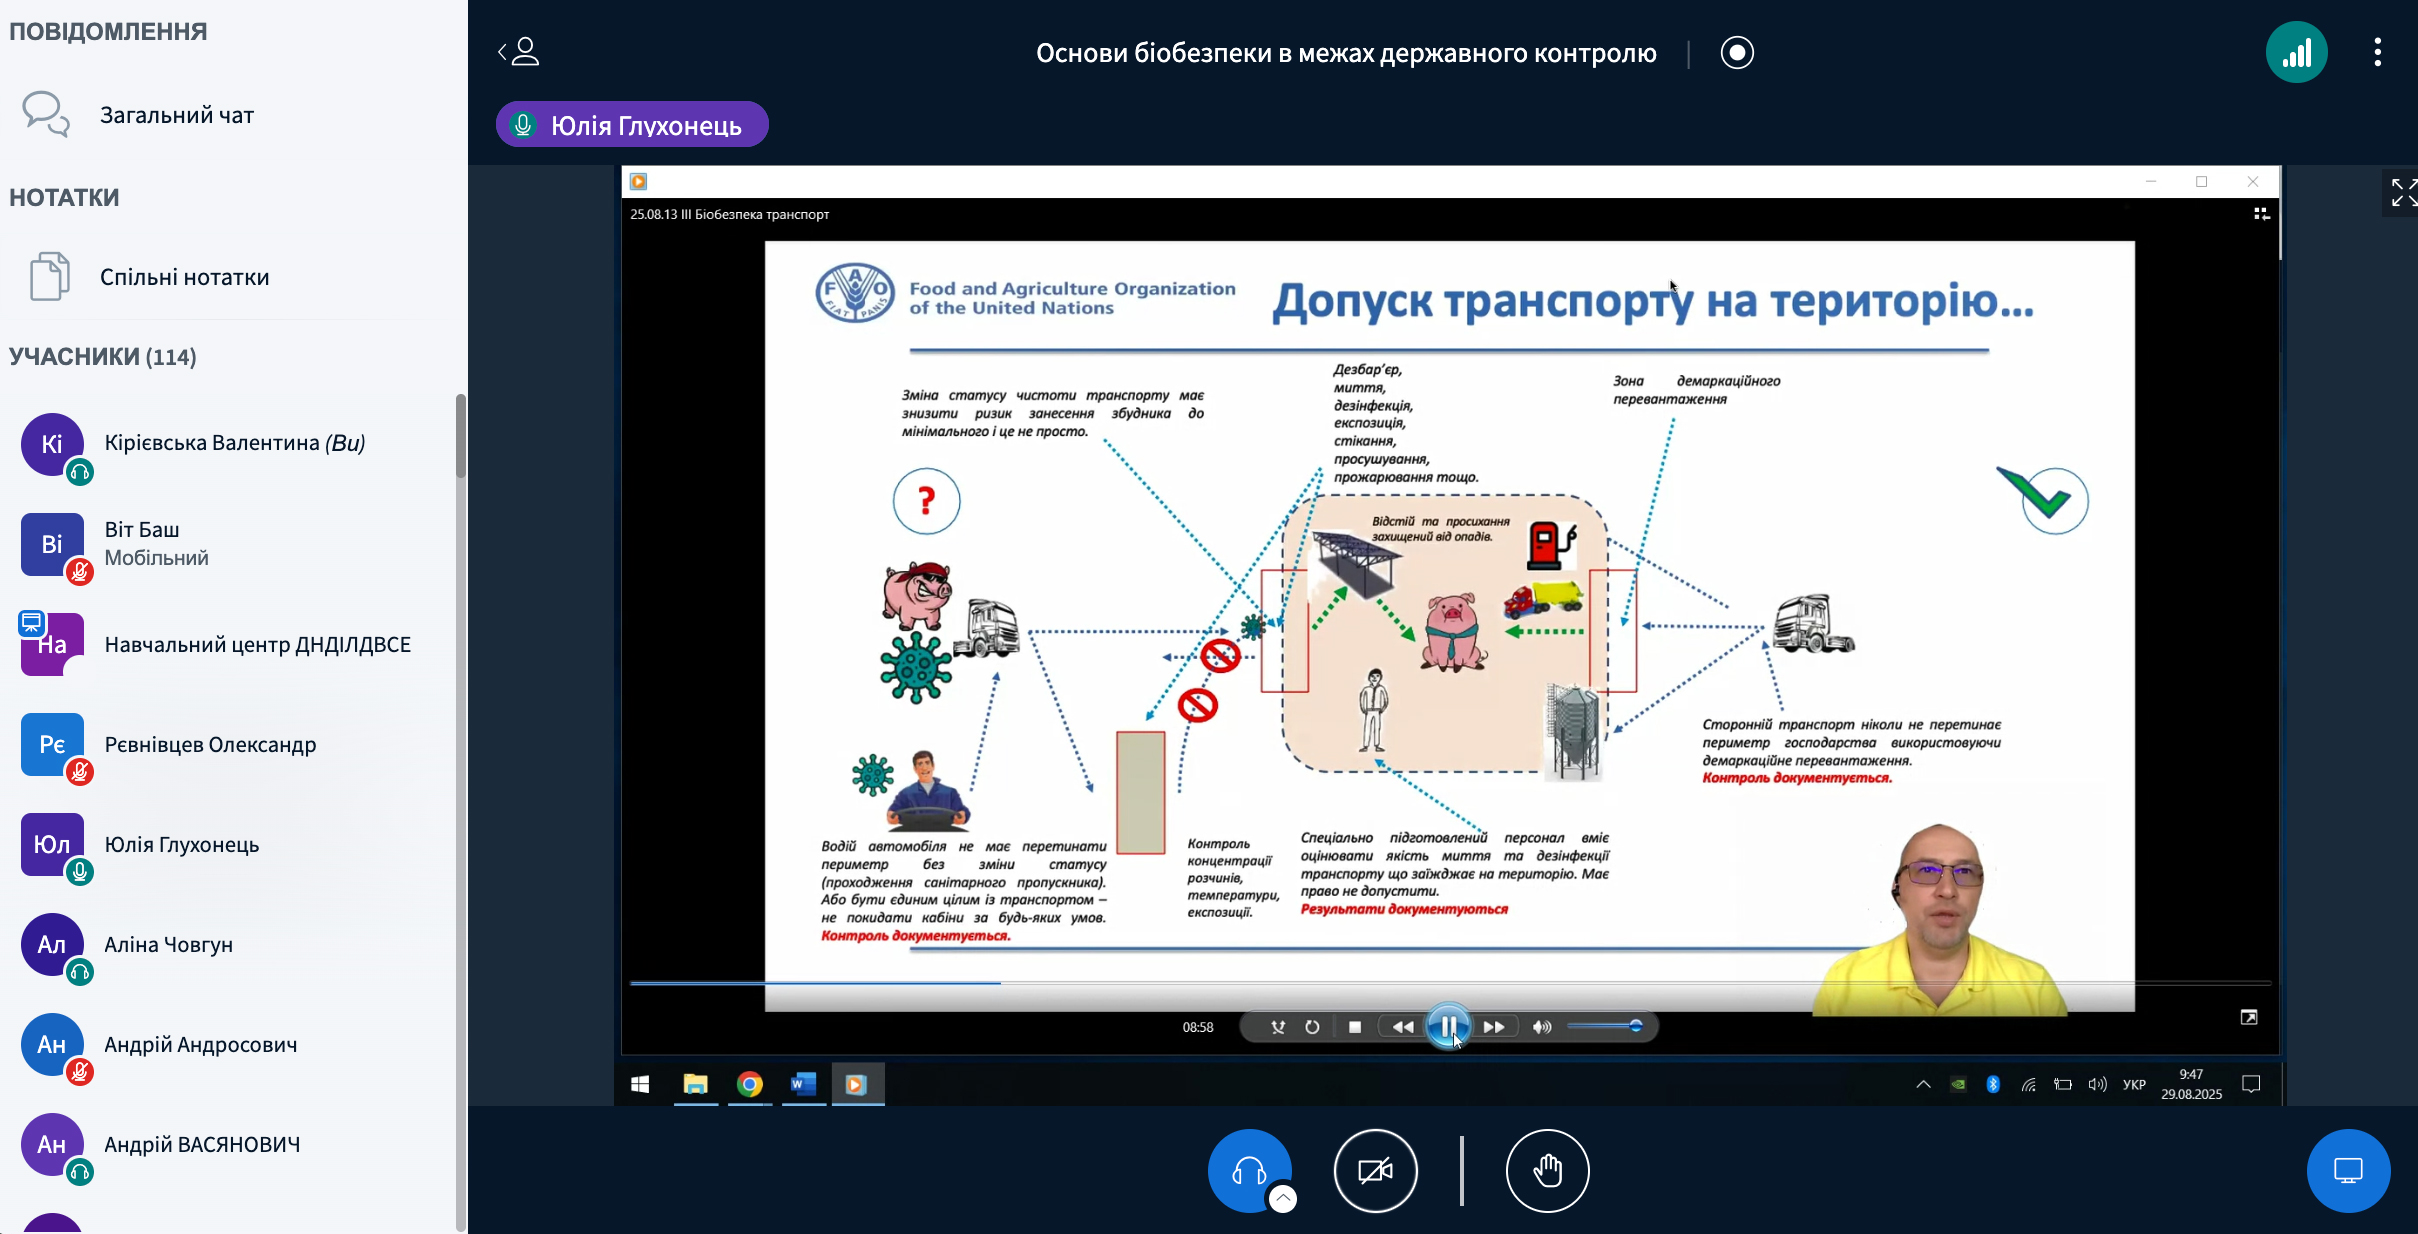The height and width of the screenshot is (1234, 2418).
Task: Mute the media player volume
Action: [x=1542, y=1027]
